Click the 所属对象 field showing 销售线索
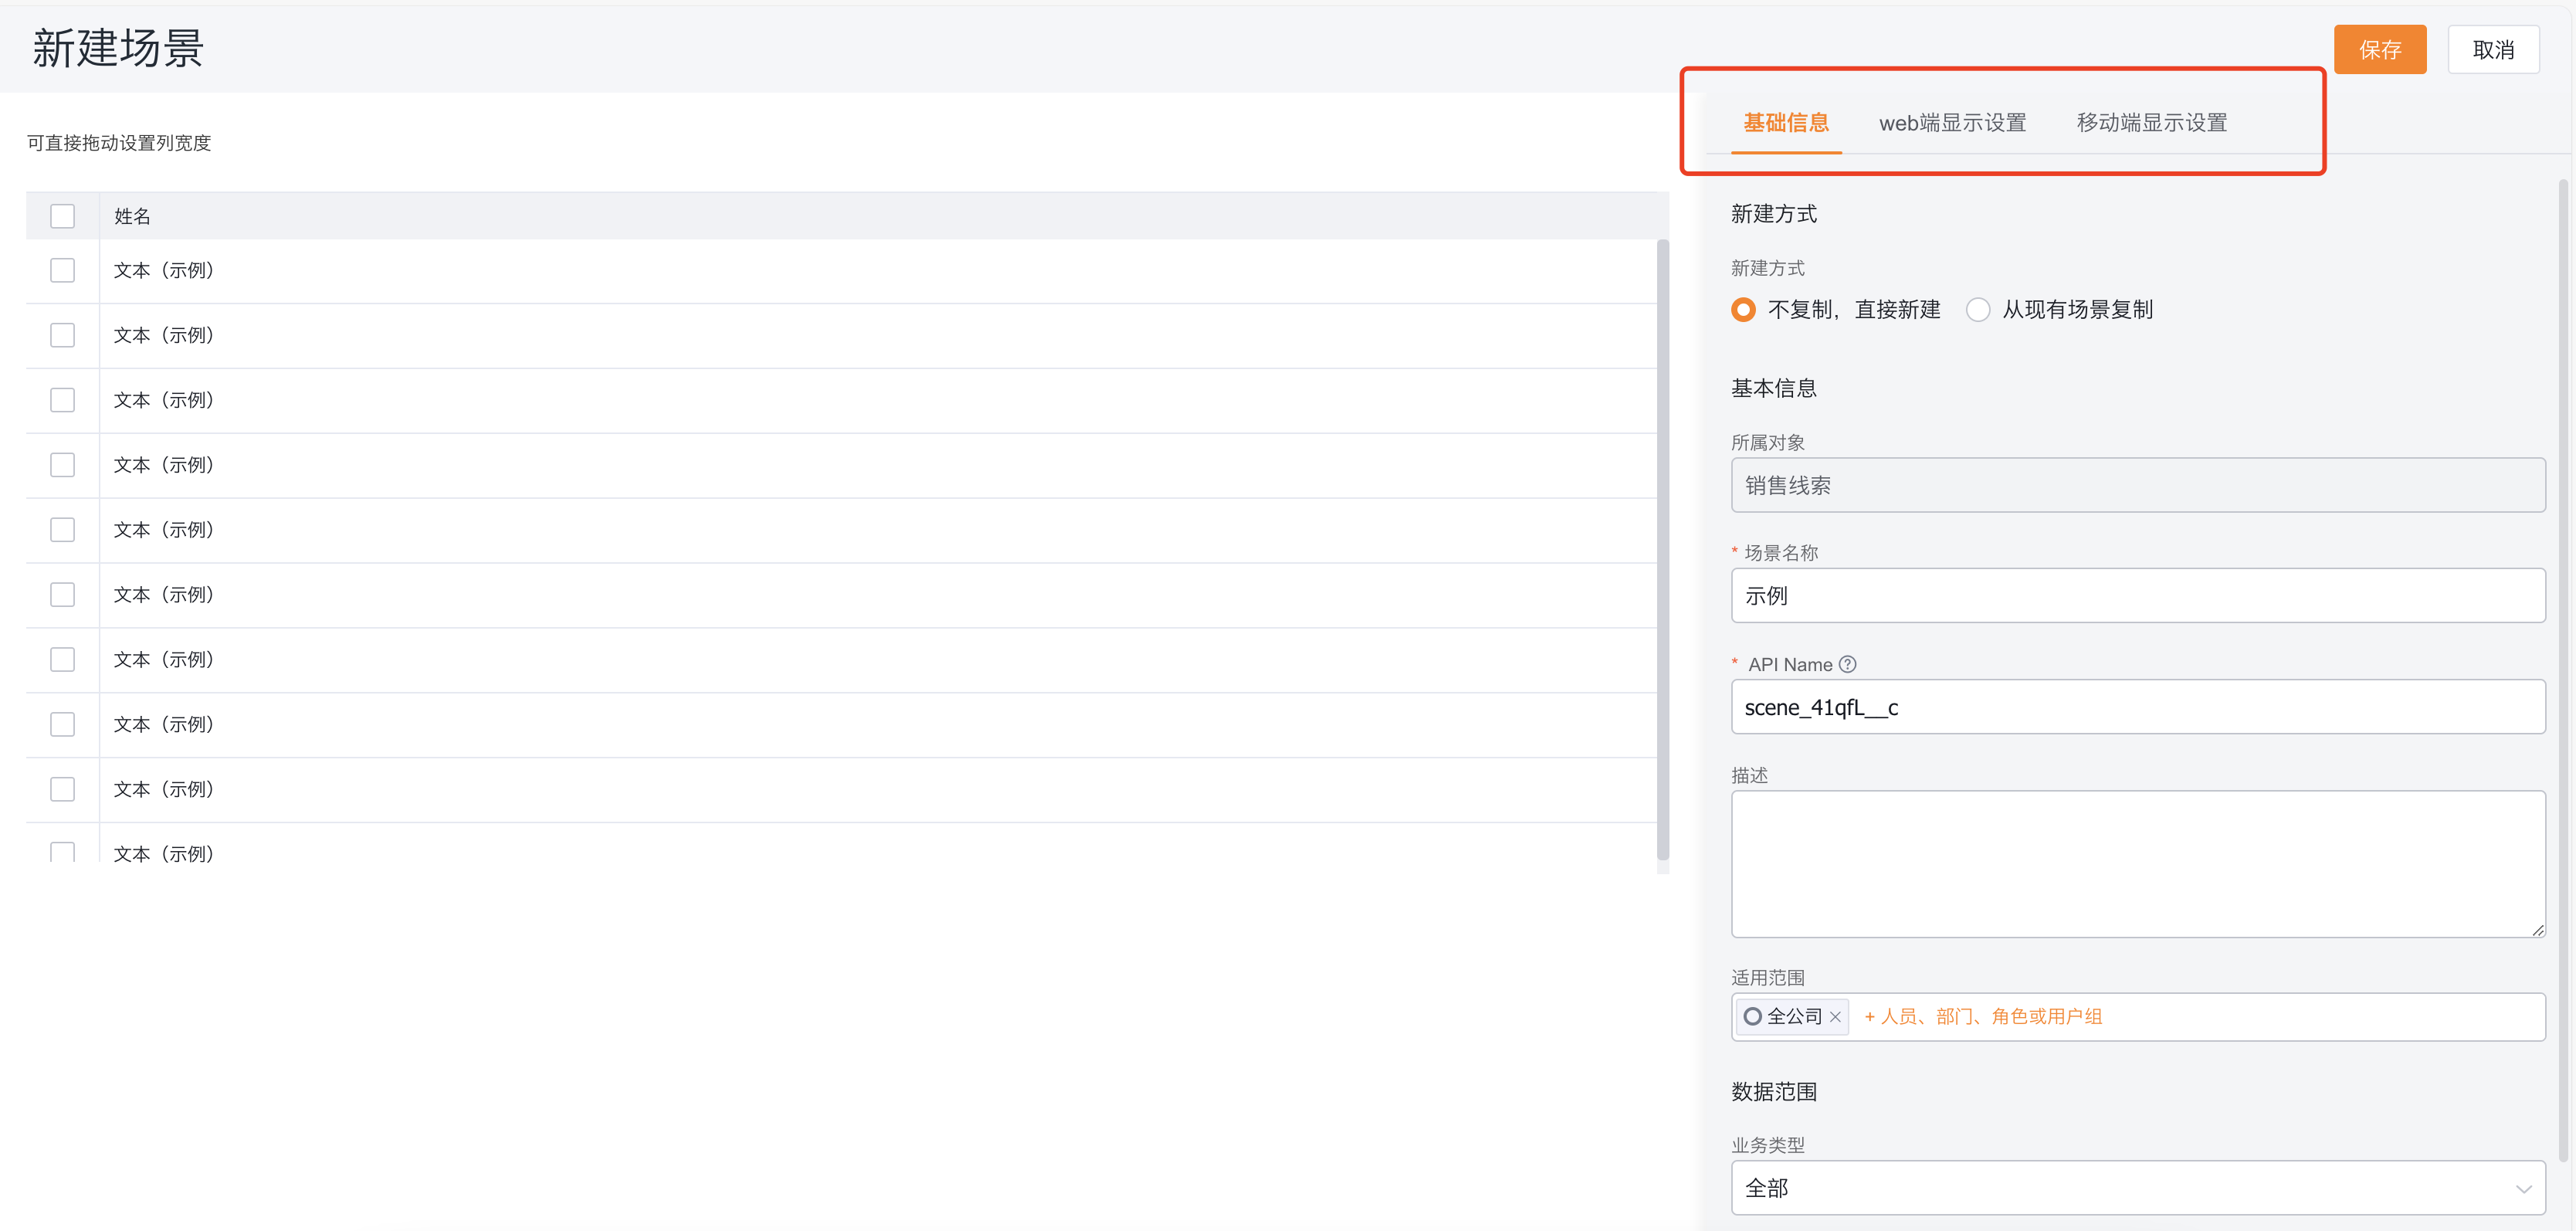This screenshot has width=2576, height=1231. tap(2138, 485)
